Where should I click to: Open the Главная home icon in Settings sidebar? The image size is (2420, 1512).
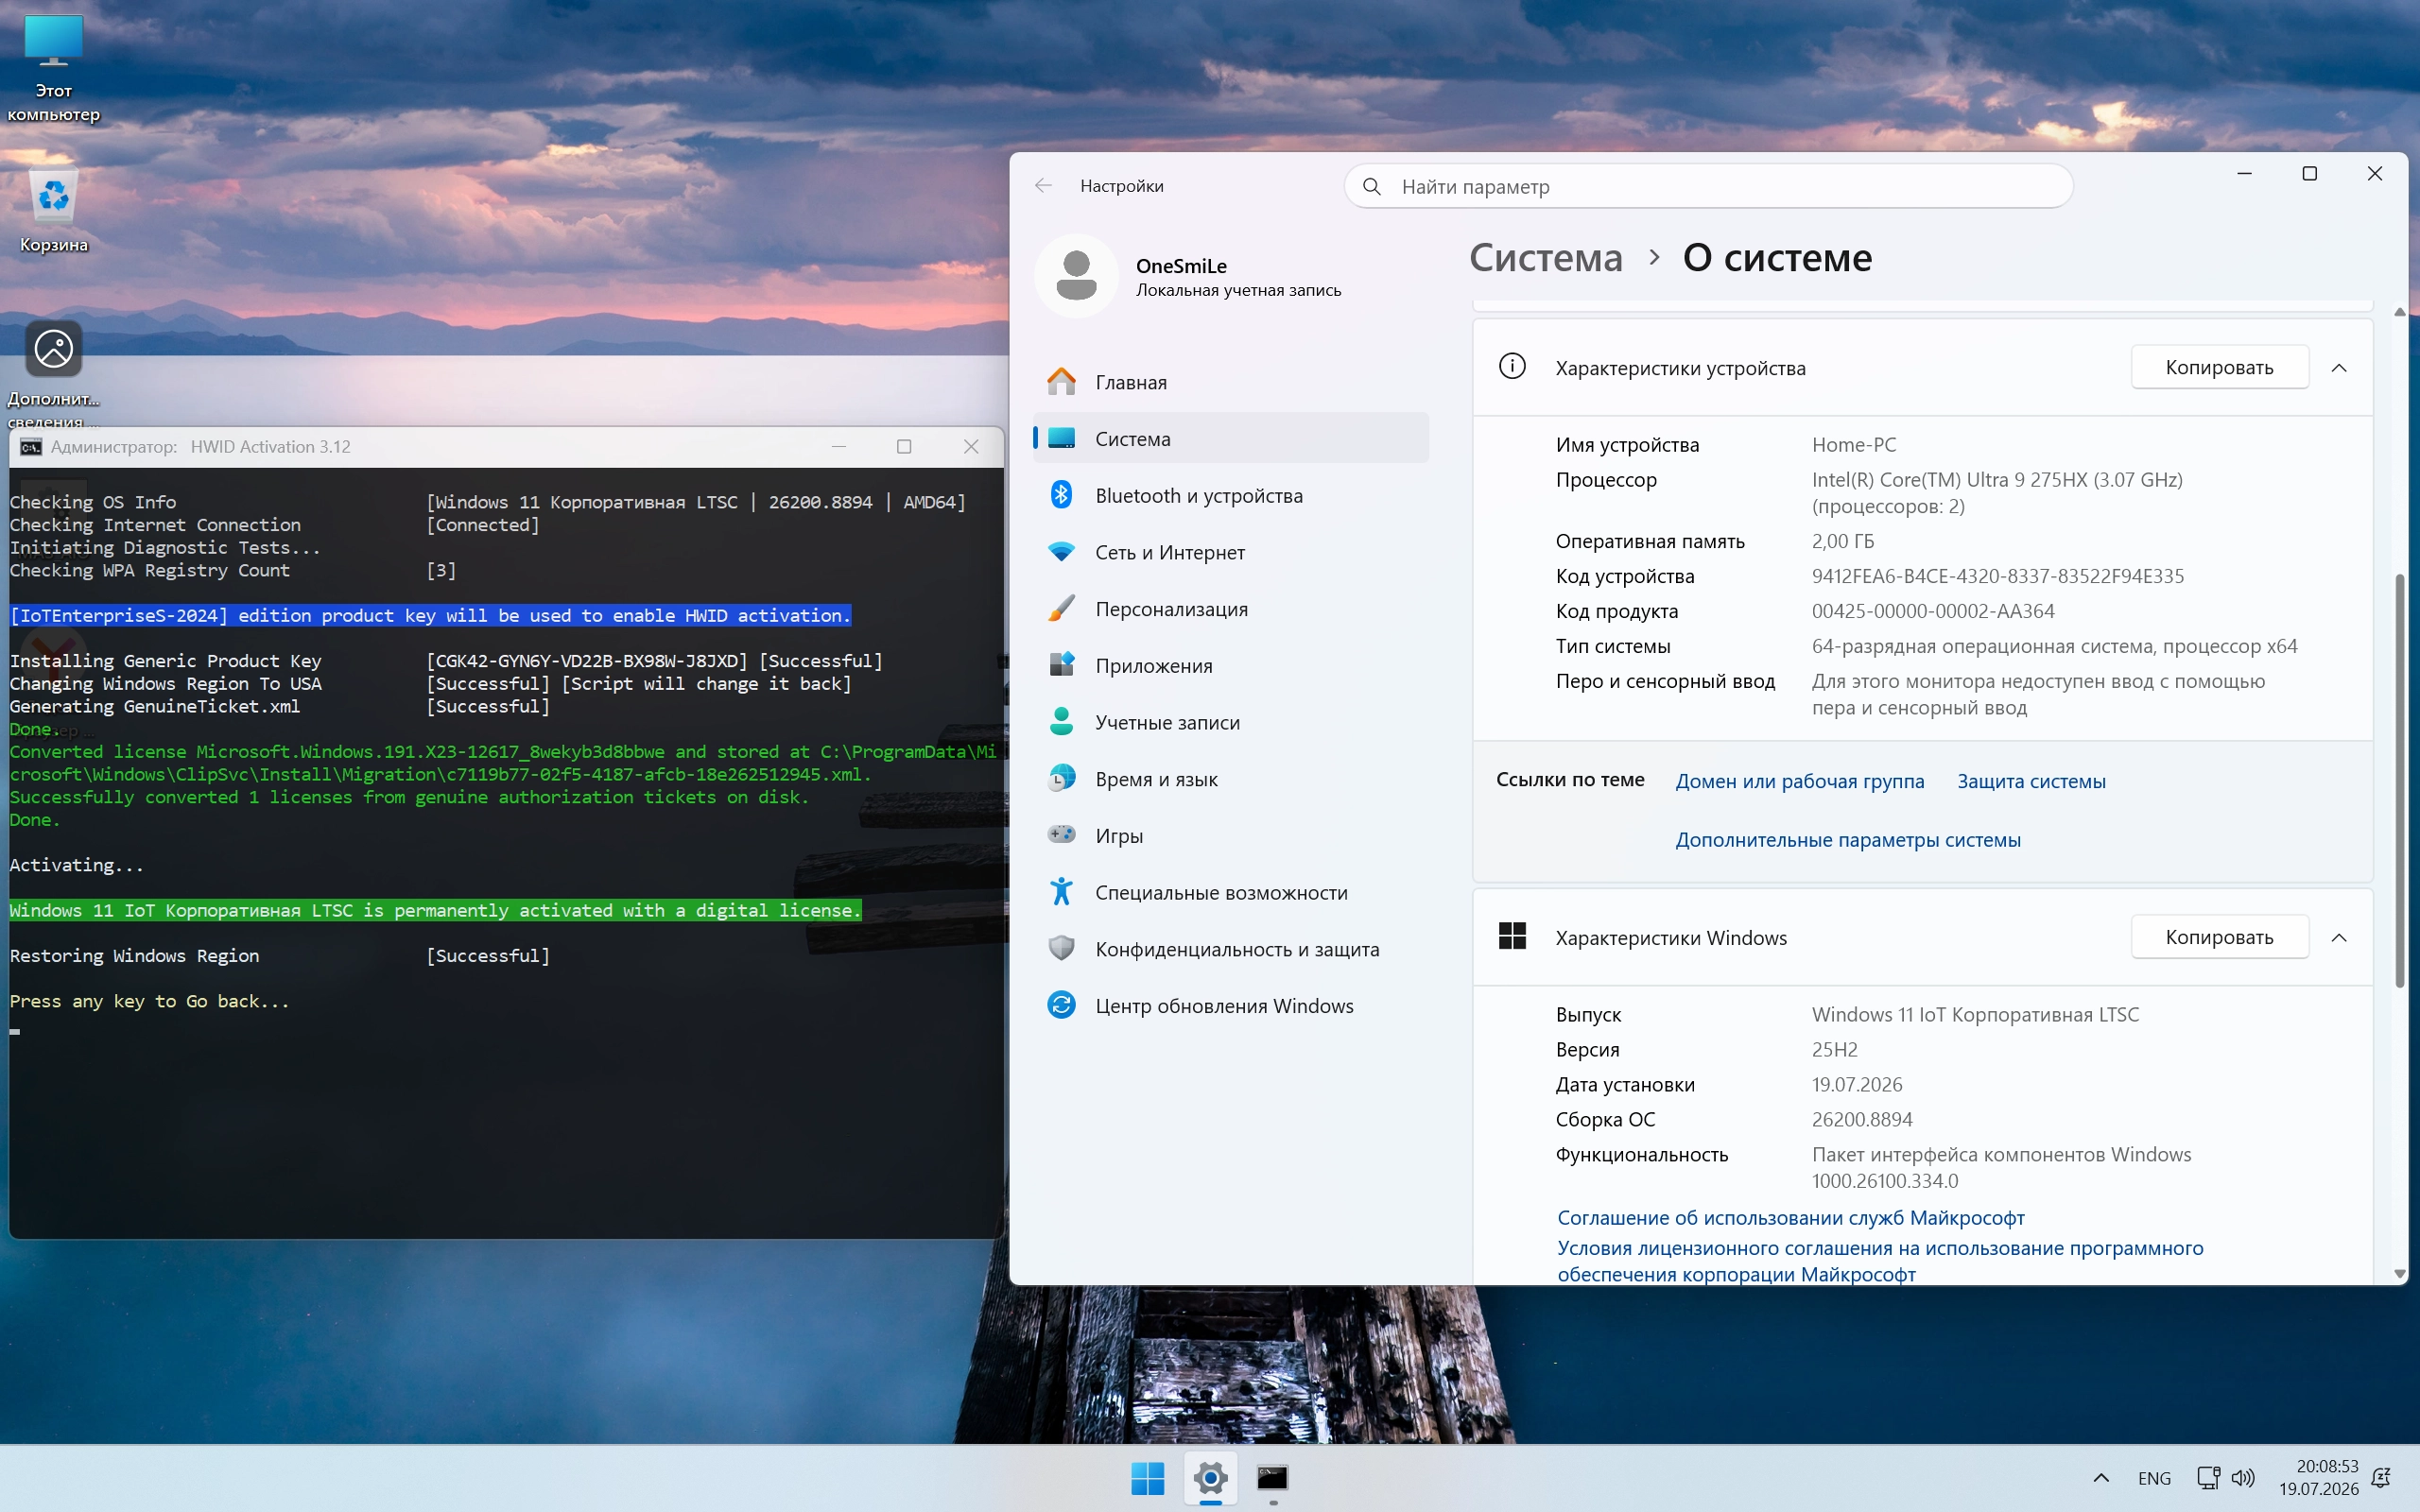1061,382
